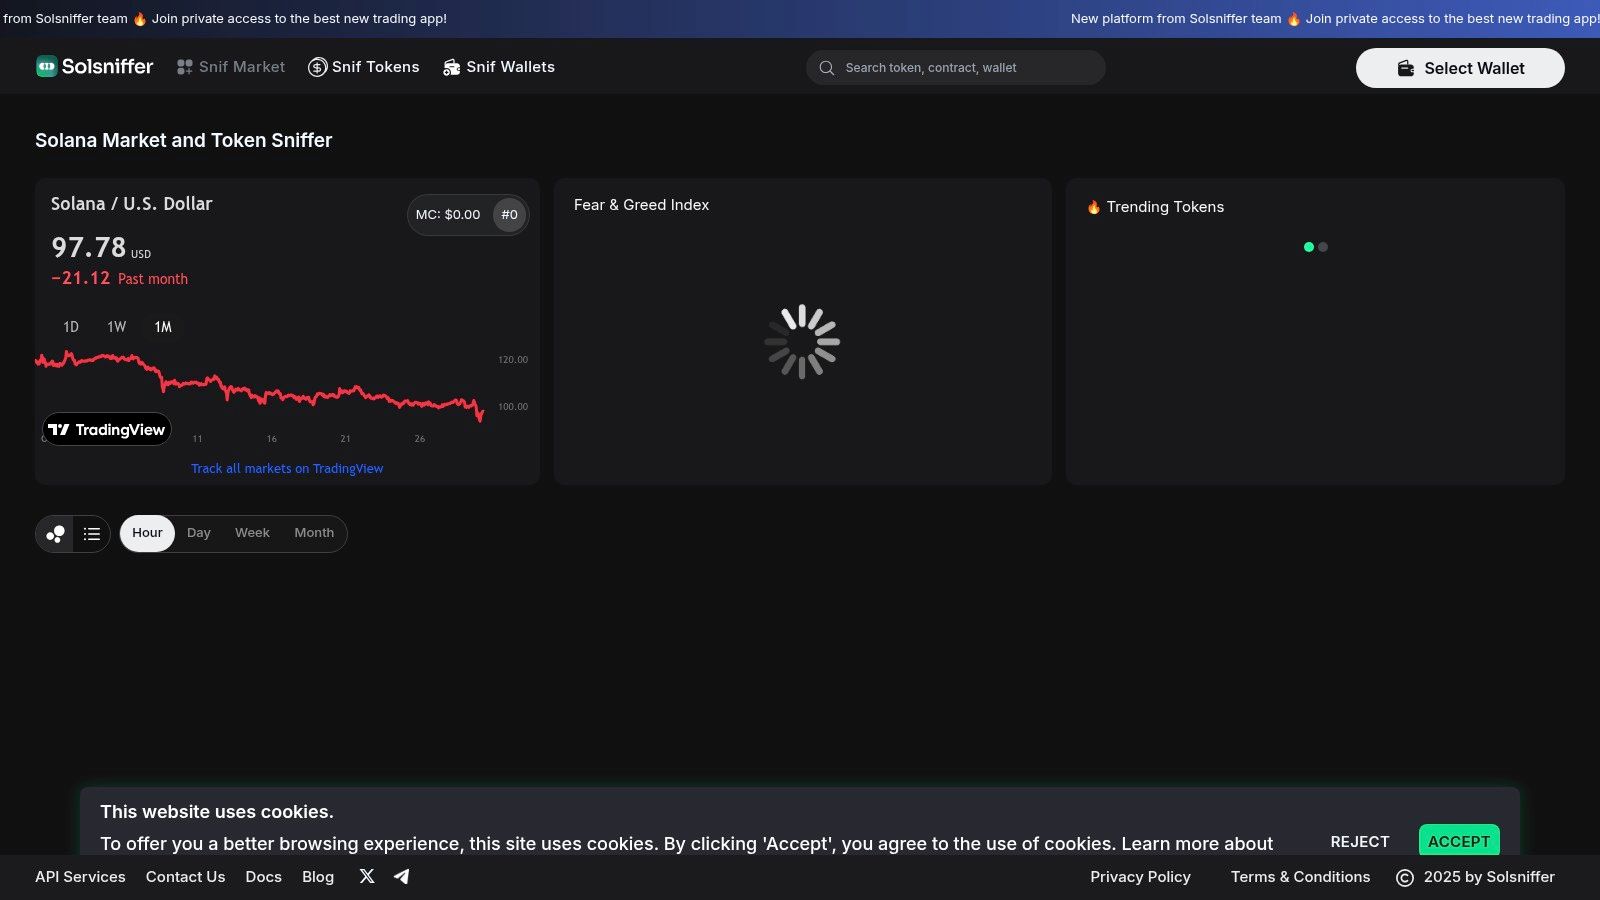Open the Solsniffer home logo
This screenshot has width=1600, height=900.
click(95, 67)
